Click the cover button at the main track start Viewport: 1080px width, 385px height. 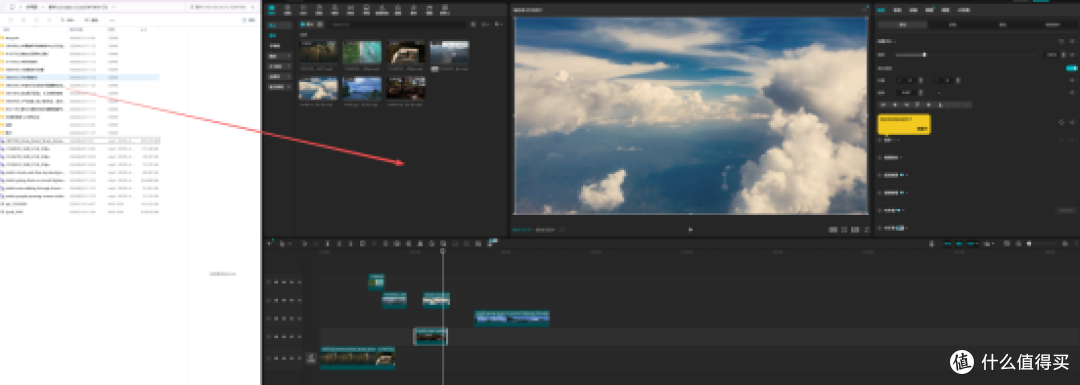click(311, 357)
